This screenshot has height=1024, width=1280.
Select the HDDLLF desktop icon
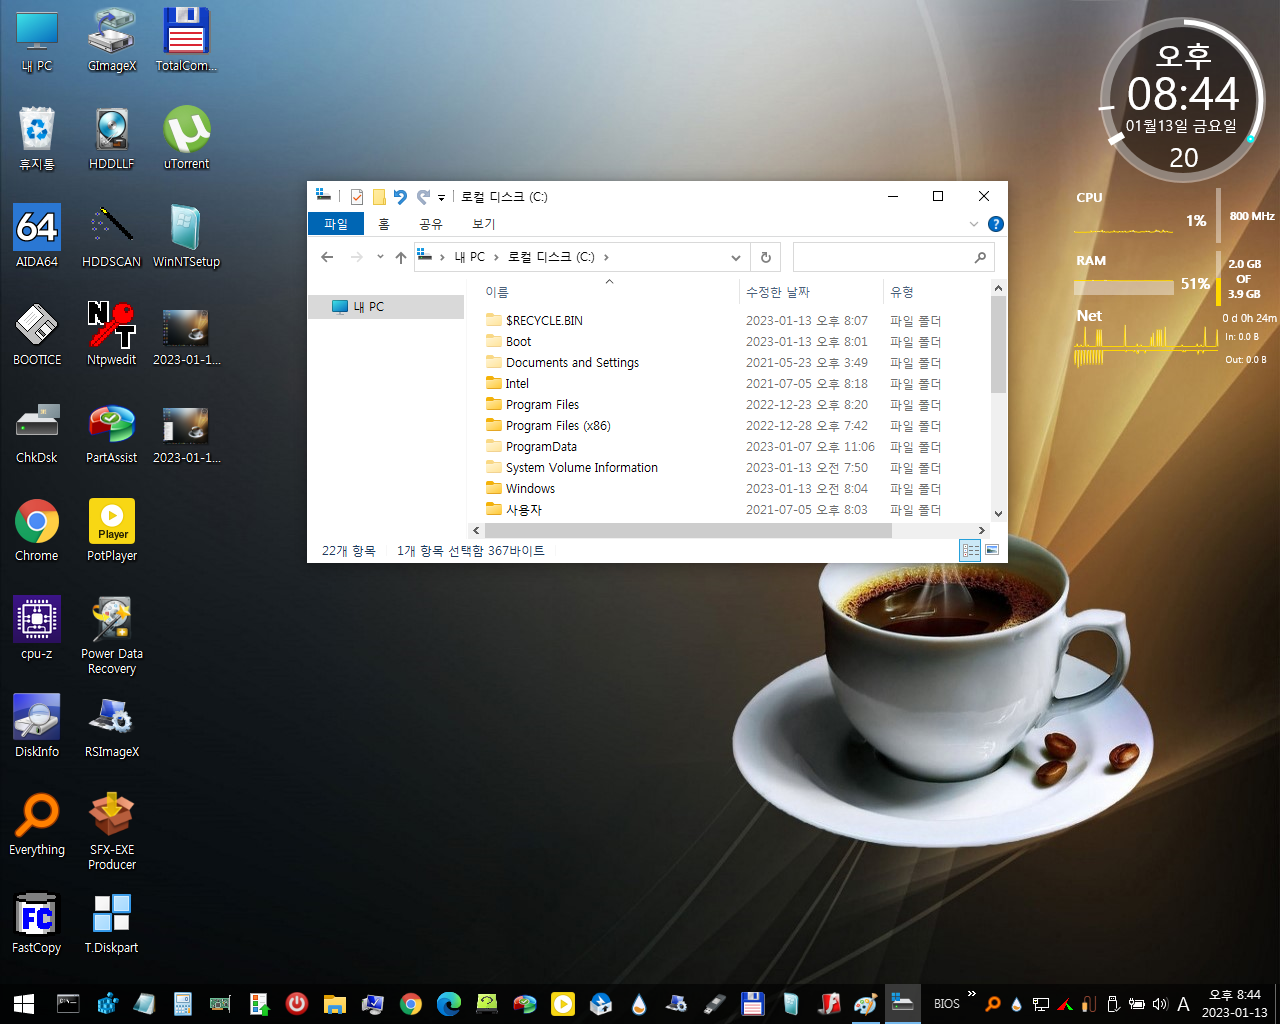point(112,138)
